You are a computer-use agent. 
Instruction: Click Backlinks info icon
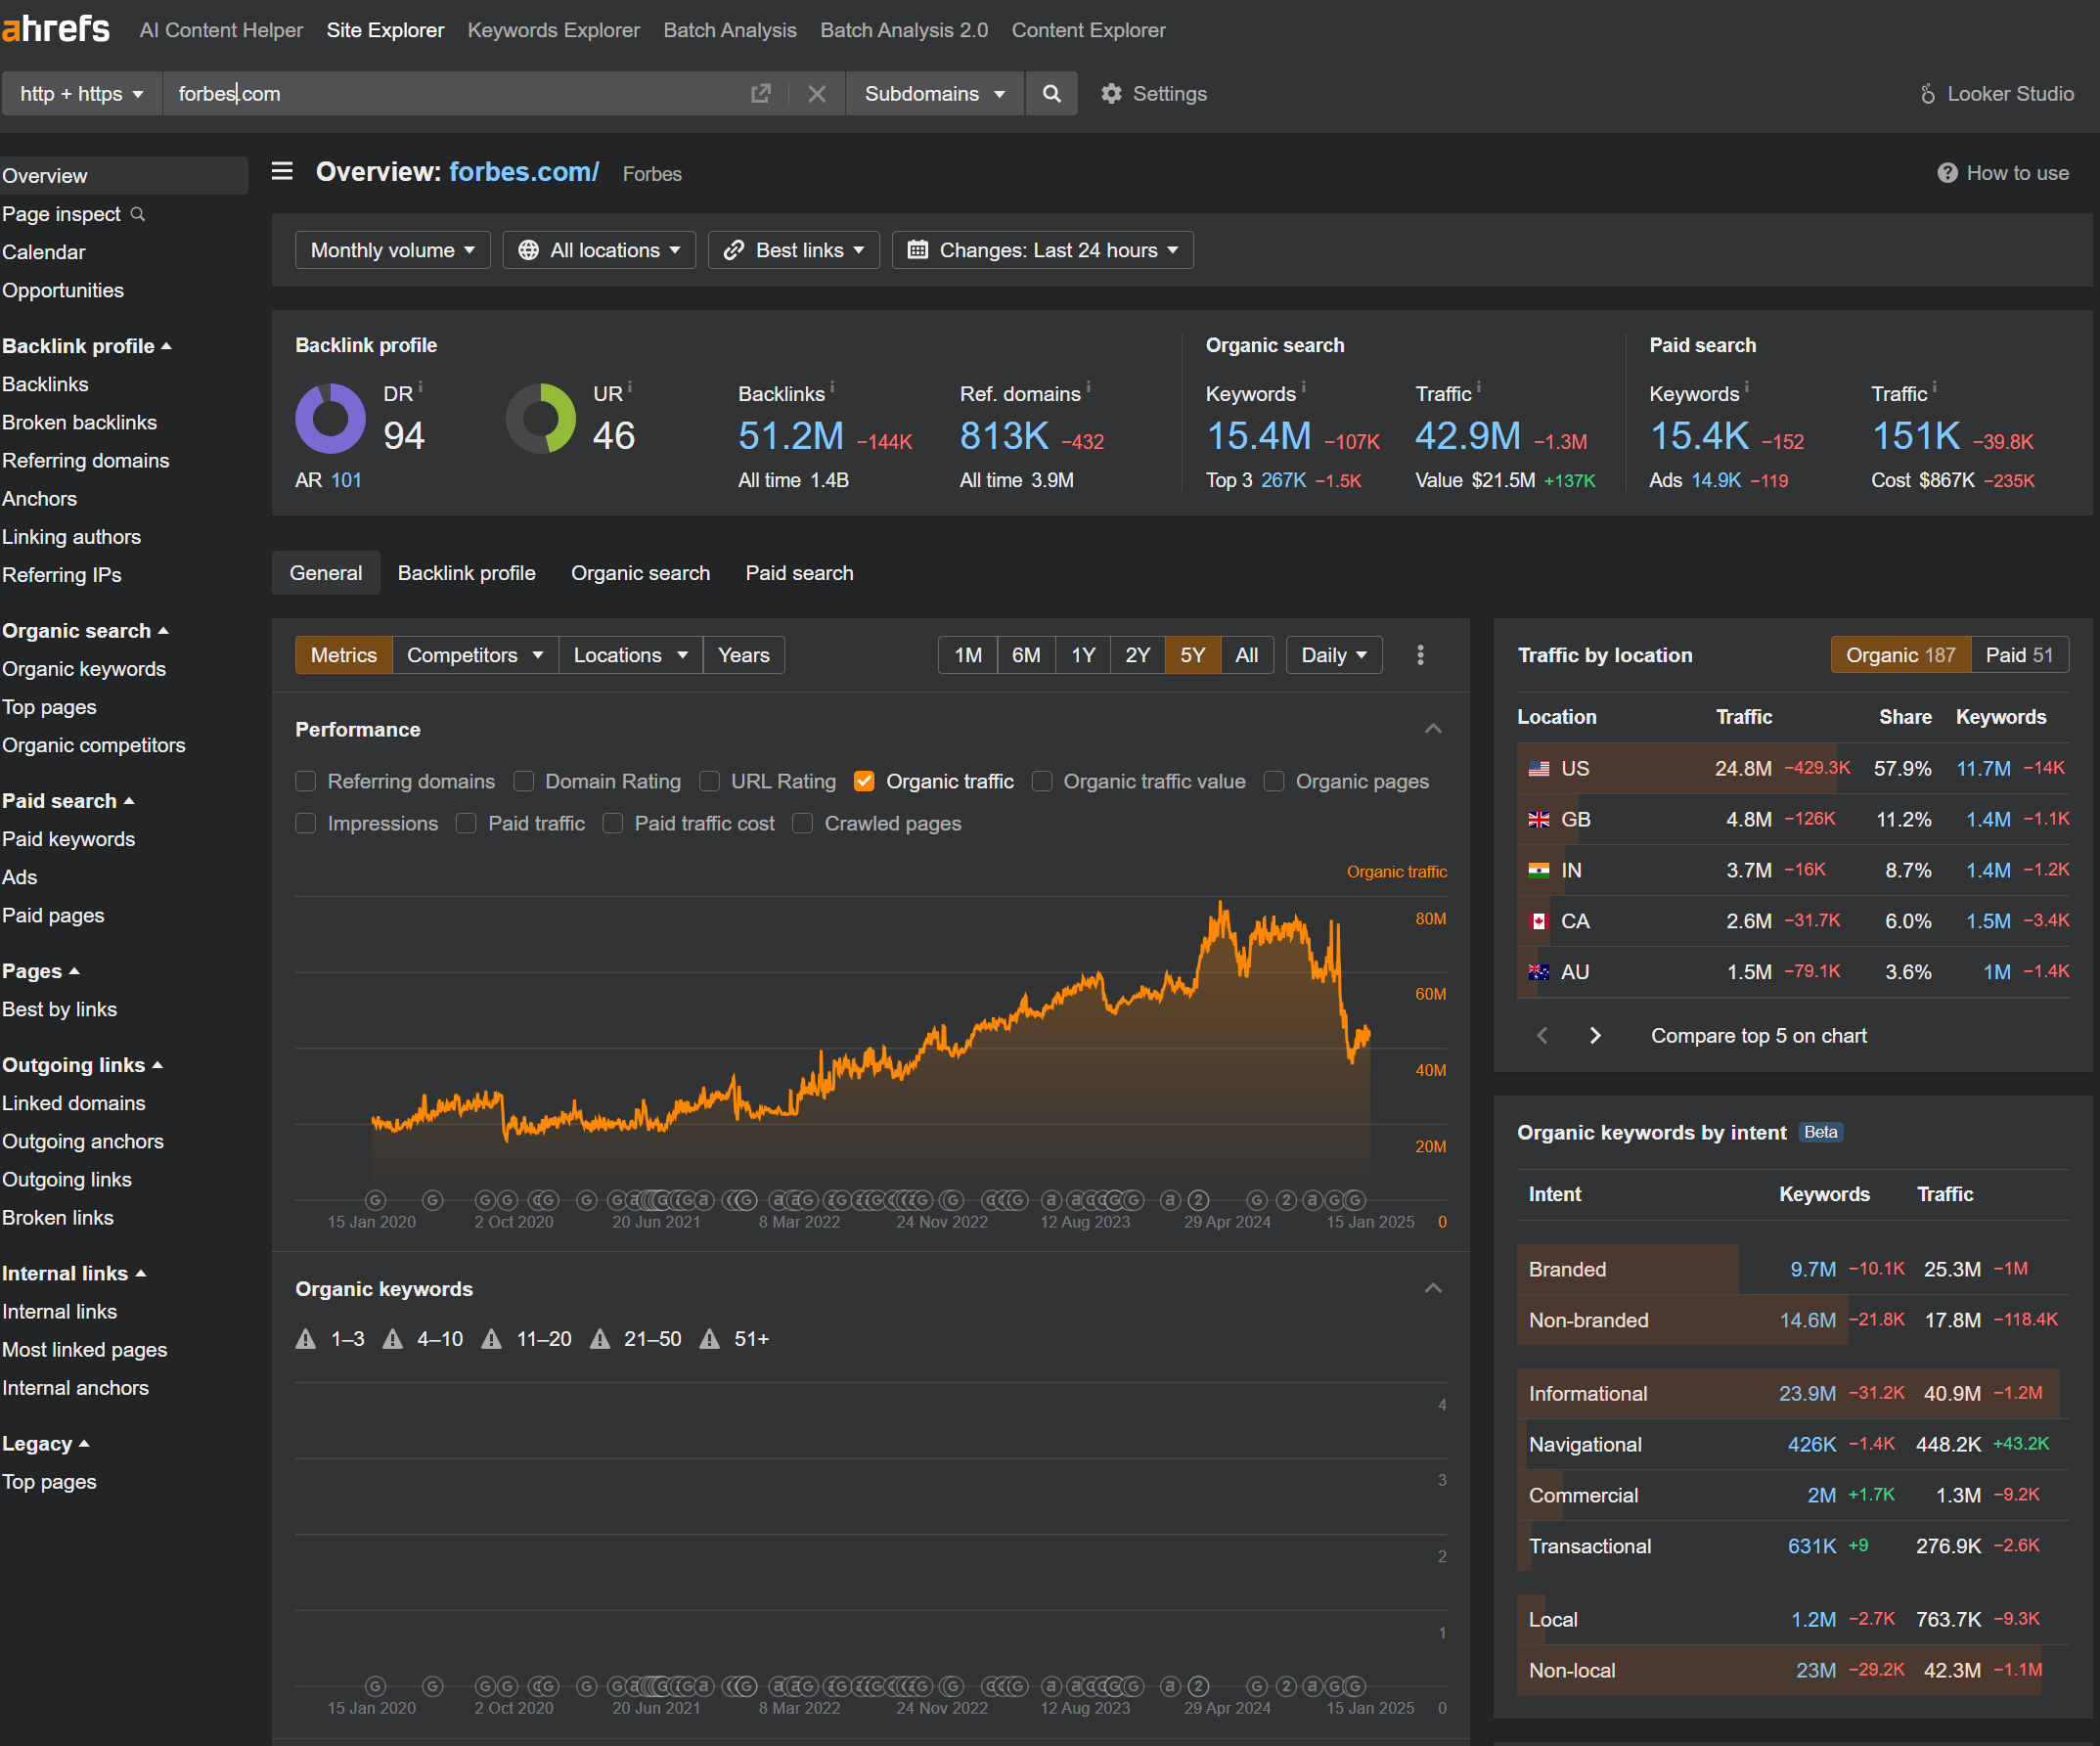[x=832, y=387]
